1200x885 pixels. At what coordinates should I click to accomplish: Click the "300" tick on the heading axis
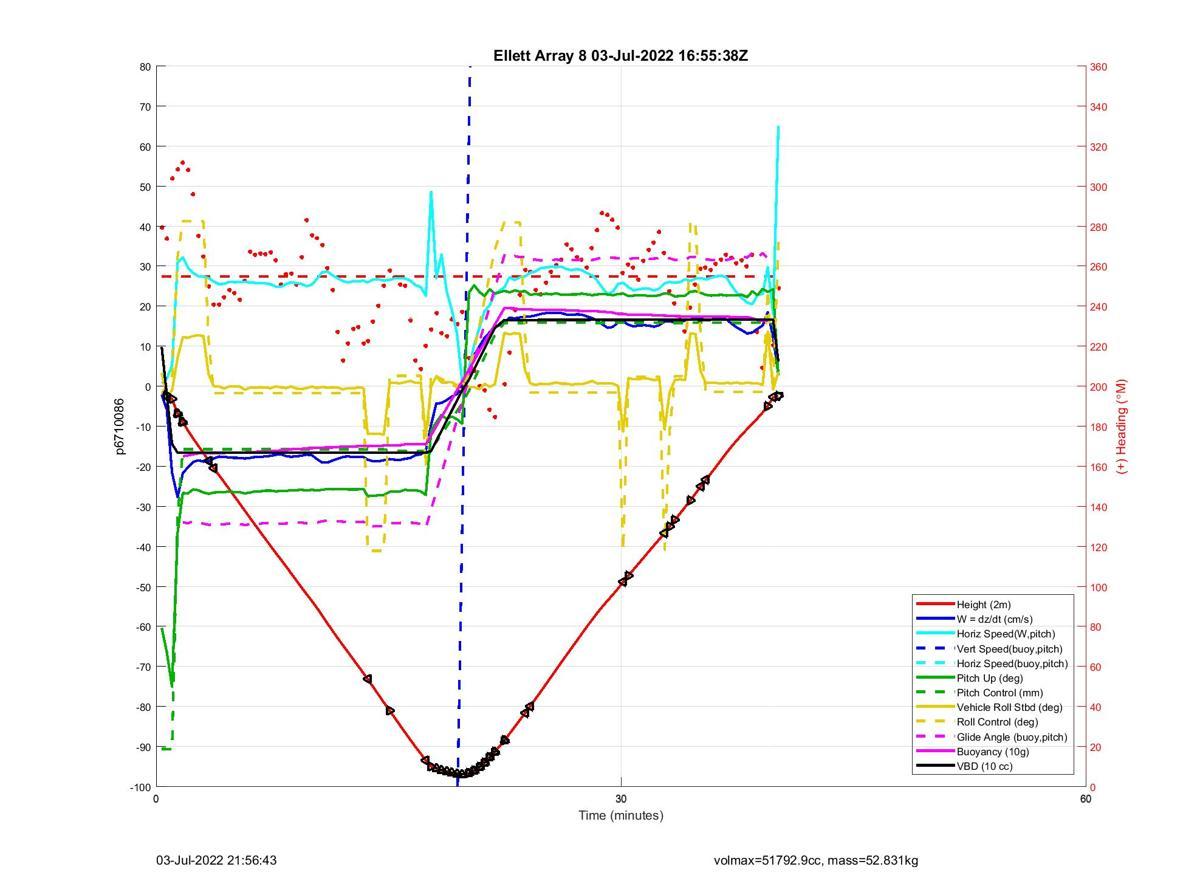point(1098,187)
